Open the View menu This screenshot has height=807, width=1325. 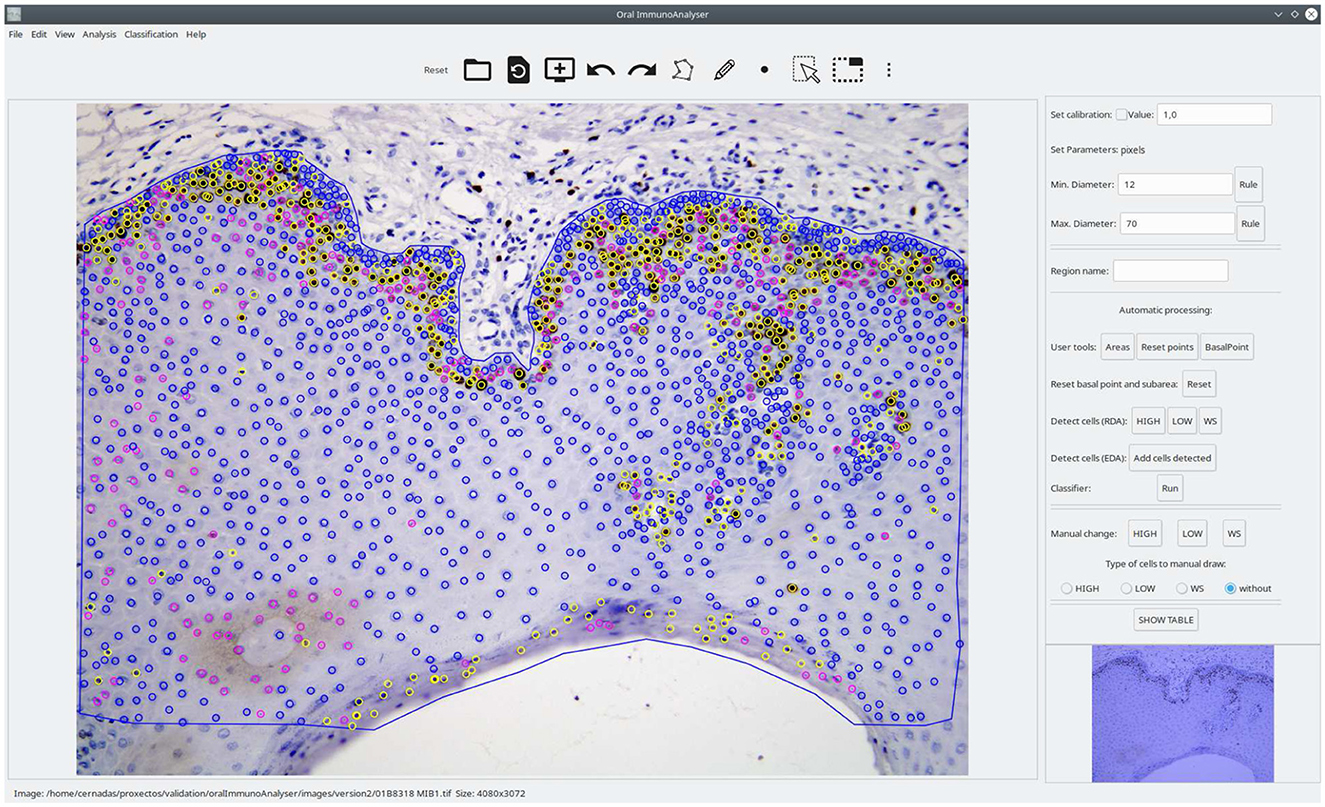click(x=65, y=34)
